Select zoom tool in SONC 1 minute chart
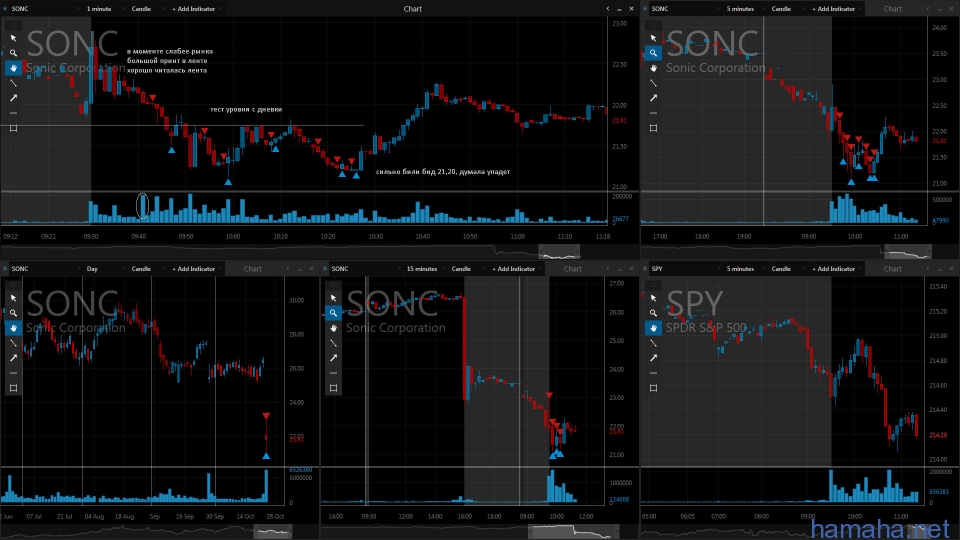The image size is (960, 540). tap(13, 53)
